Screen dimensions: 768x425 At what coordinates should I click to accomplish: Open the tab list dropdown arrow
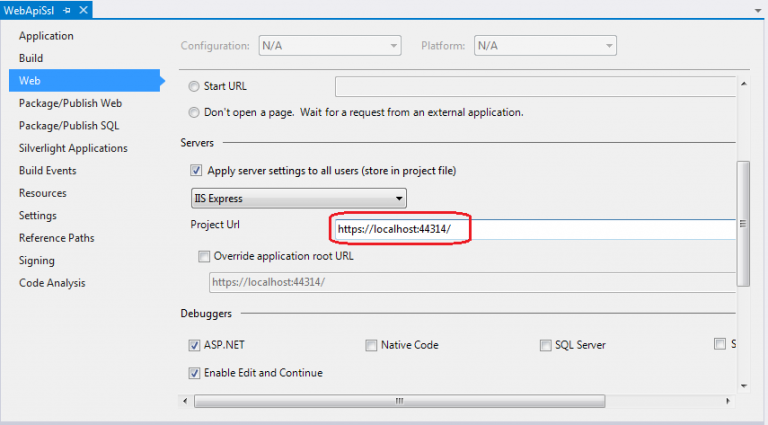click(x=758, y=11)
